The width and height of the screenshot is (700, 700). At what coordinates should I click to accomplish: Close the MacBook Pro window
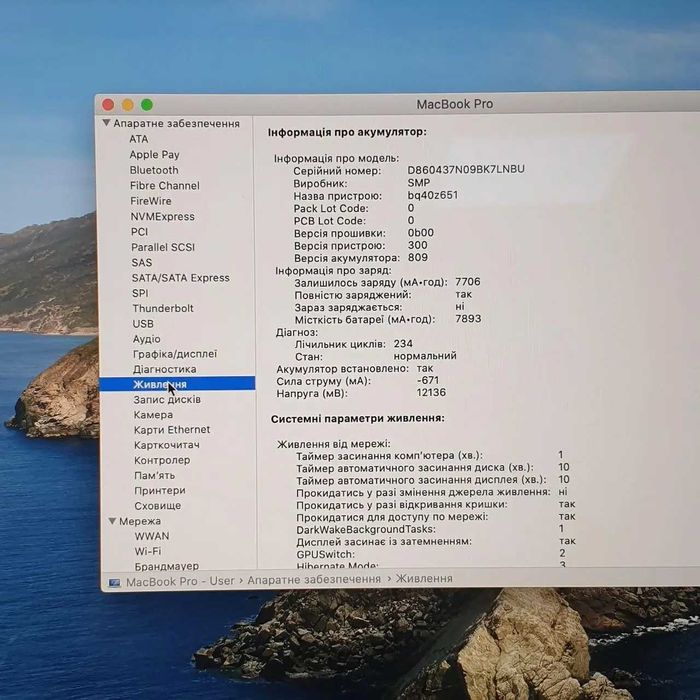click(108, 104)
